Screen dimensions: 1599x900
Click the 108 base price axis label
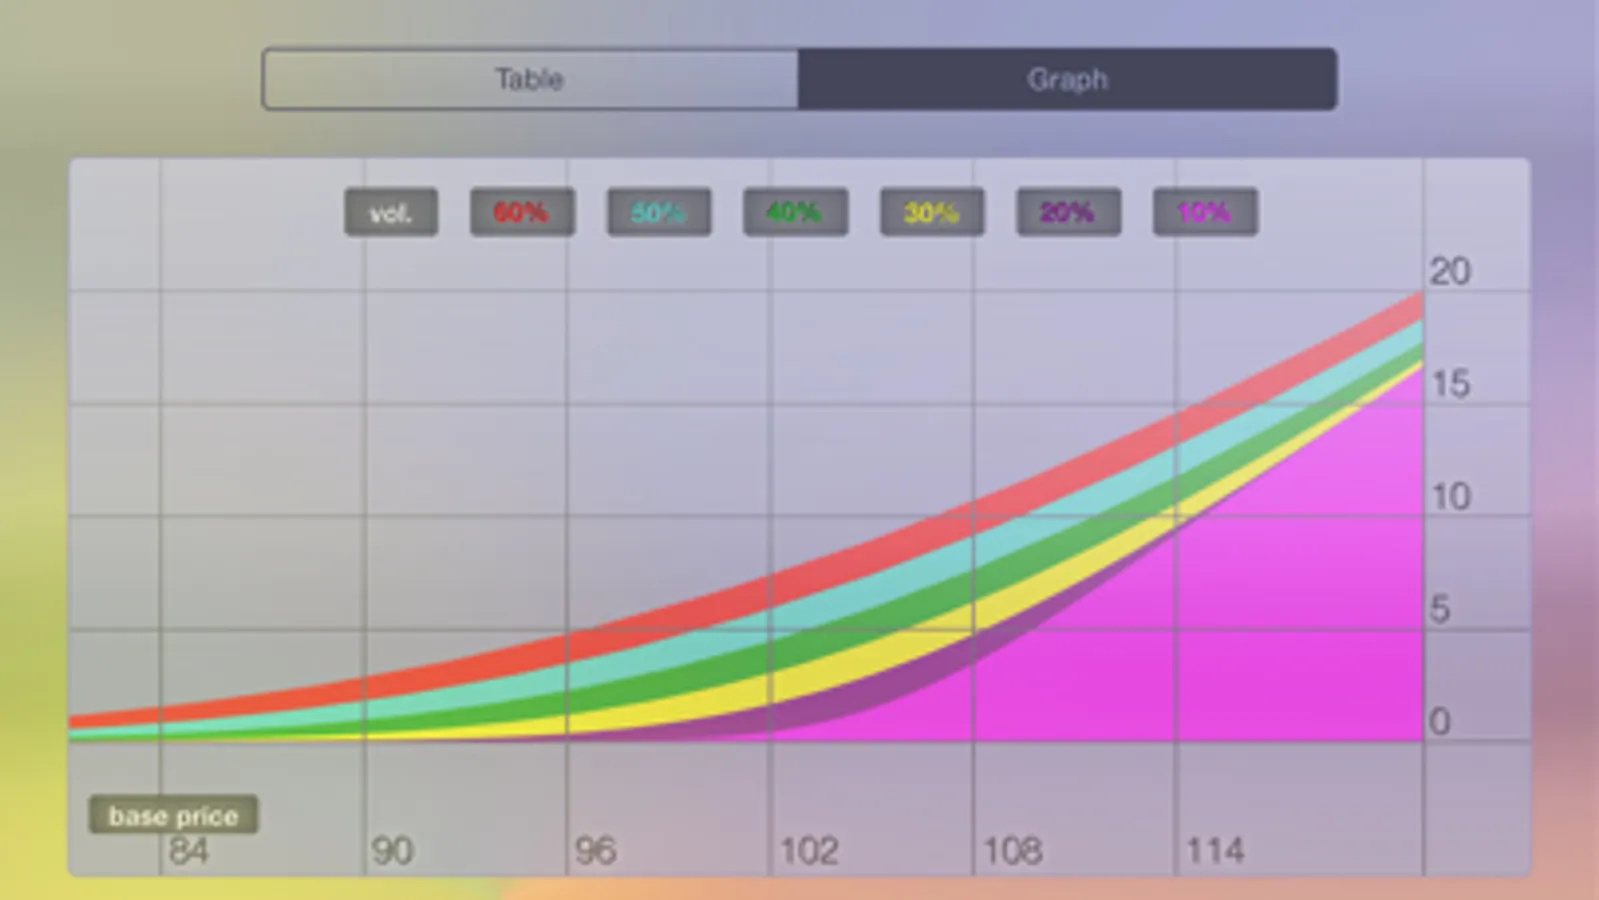(x=1013, y=852)
